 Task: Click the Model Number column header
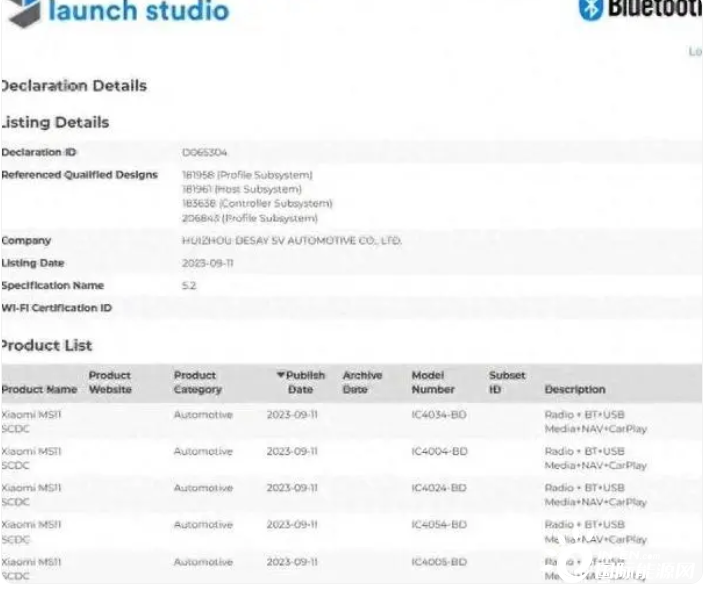point(433,382)
